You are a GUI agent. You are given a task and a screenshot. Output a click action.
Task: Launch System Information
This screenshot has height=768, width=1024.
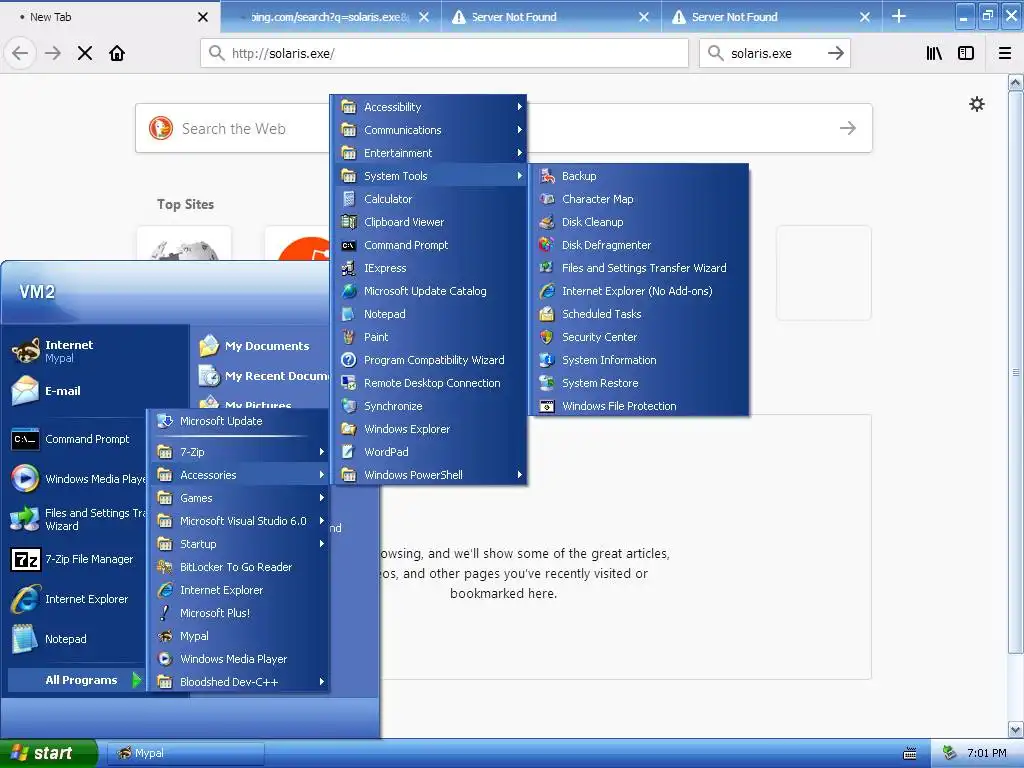638,360
